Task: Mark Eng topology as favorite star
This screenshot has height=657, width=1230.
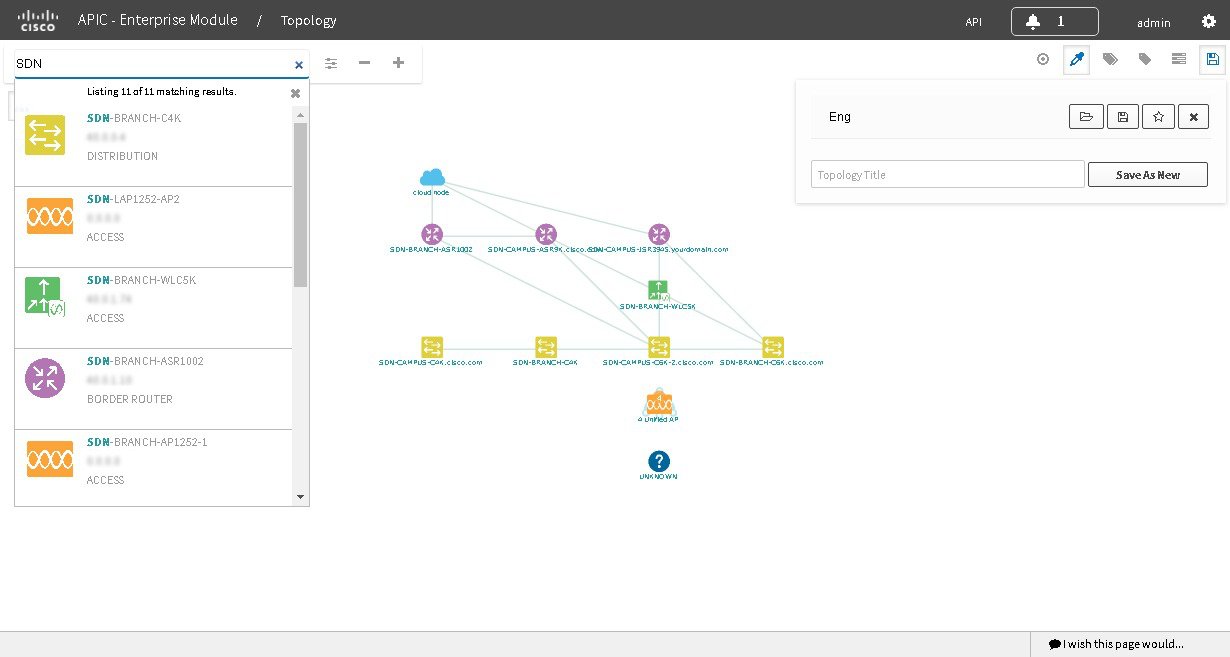Action: (1158, 117)
